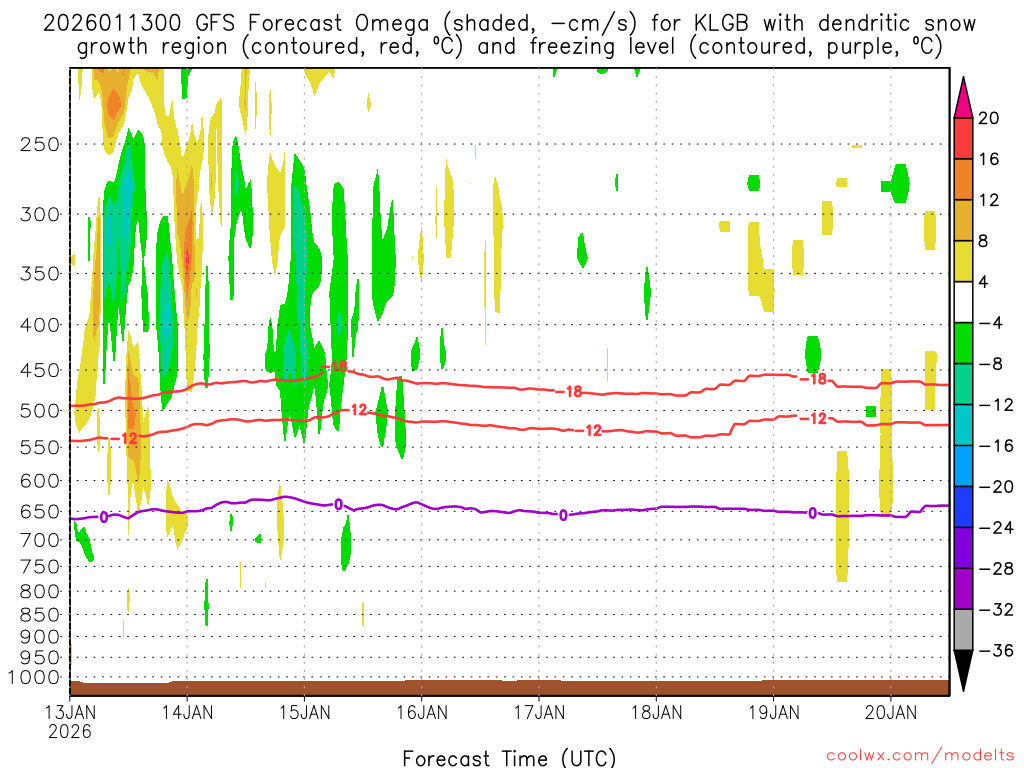1024x768 pixels.
Task: Click the 450 pressure level label
Action: [x=40, y=370]
